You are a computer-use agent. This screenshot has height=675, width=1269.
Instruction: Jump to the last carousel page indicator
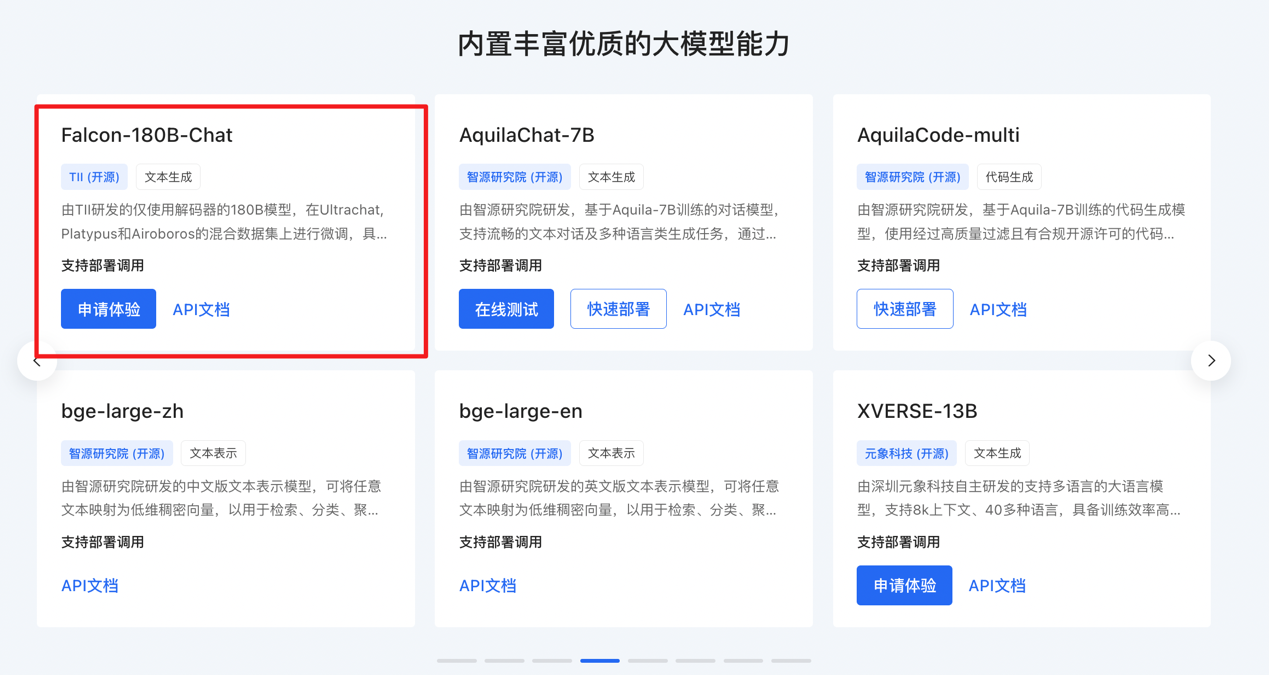[791, 660]
